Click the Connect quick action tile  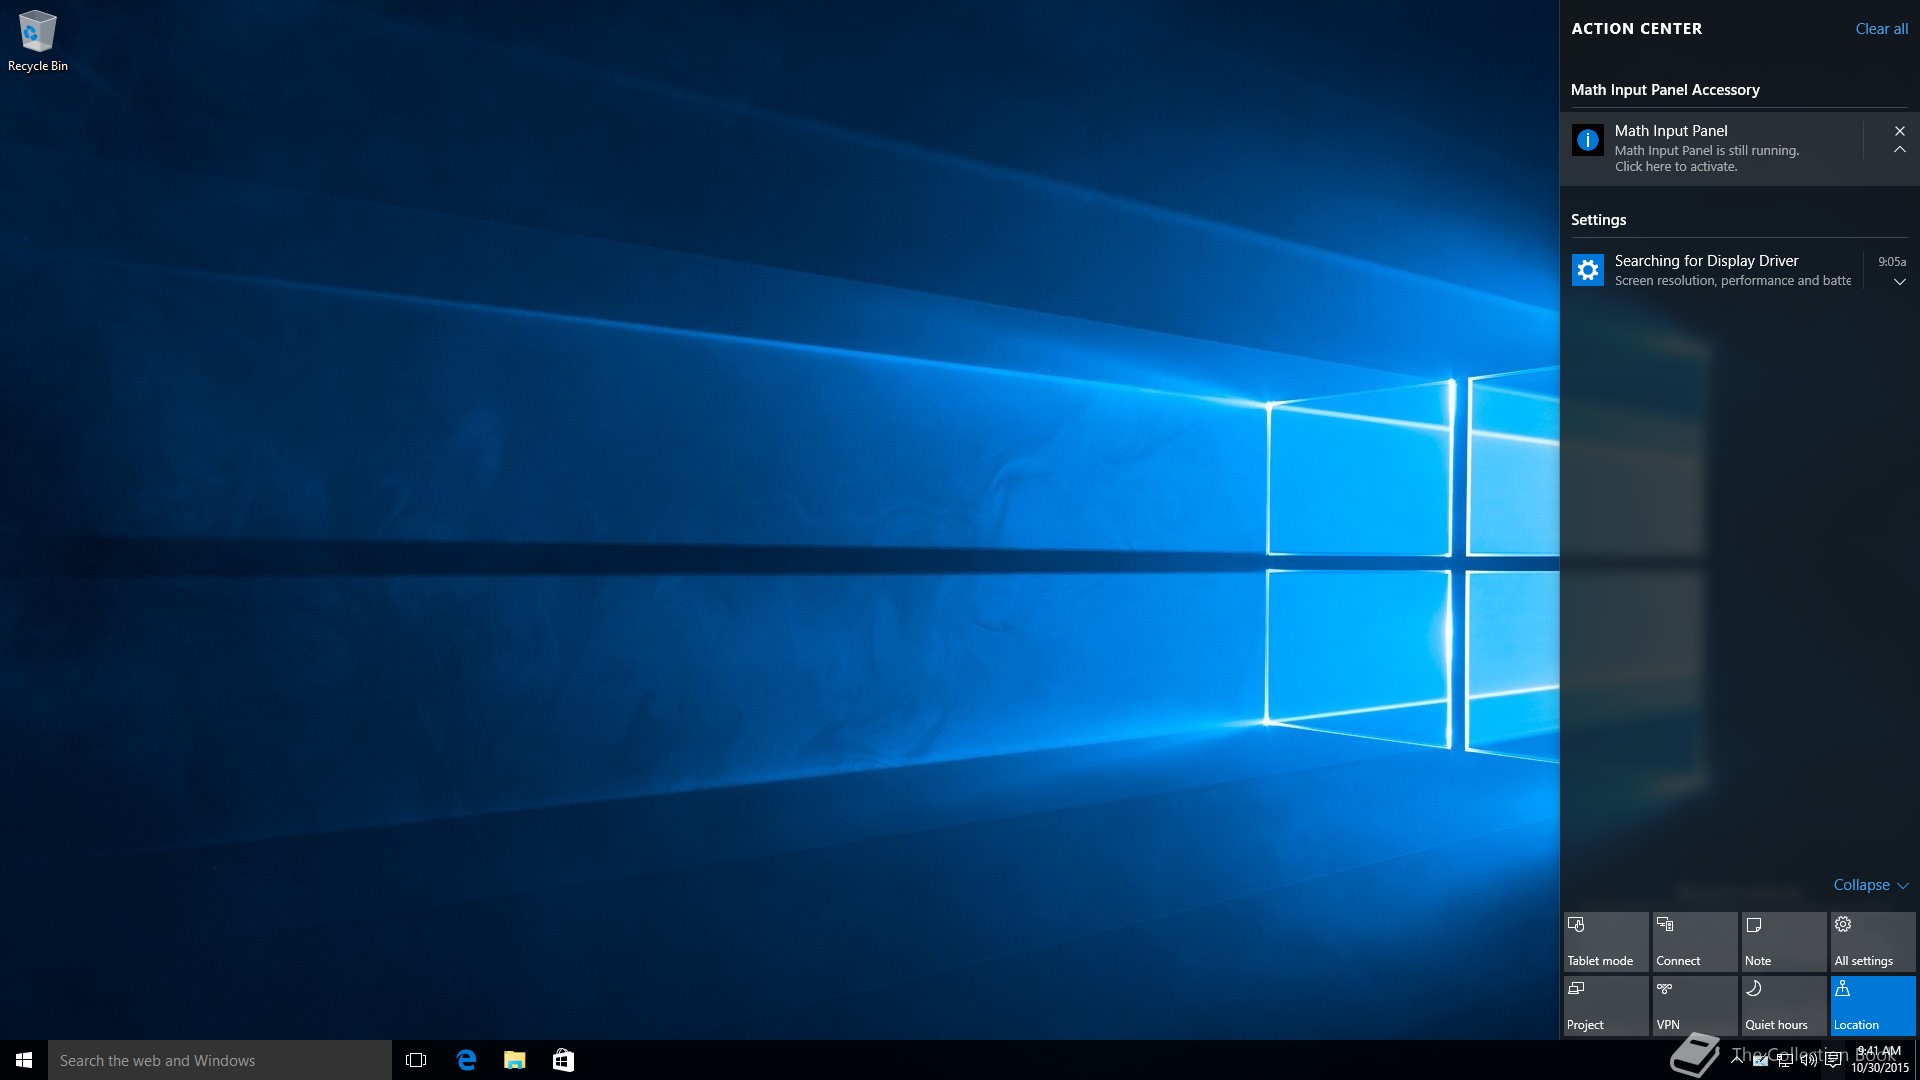coord(1695,941)
